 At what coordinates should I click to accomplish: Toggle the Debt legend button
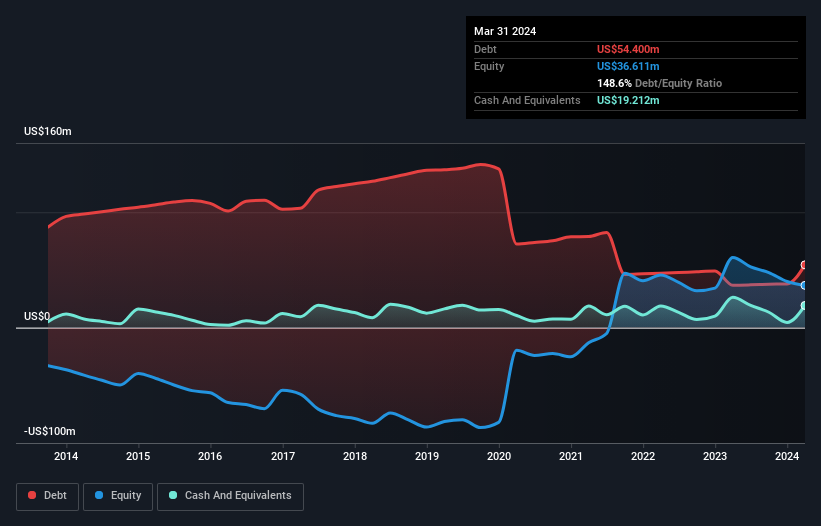pyautogui.click(x=48, y=496)
